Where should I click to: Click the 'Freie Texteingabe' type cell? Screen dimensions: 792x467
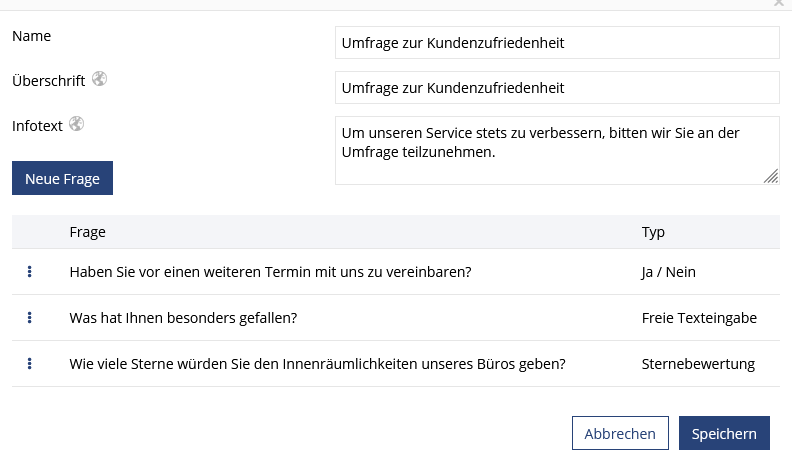pos(699,318)
